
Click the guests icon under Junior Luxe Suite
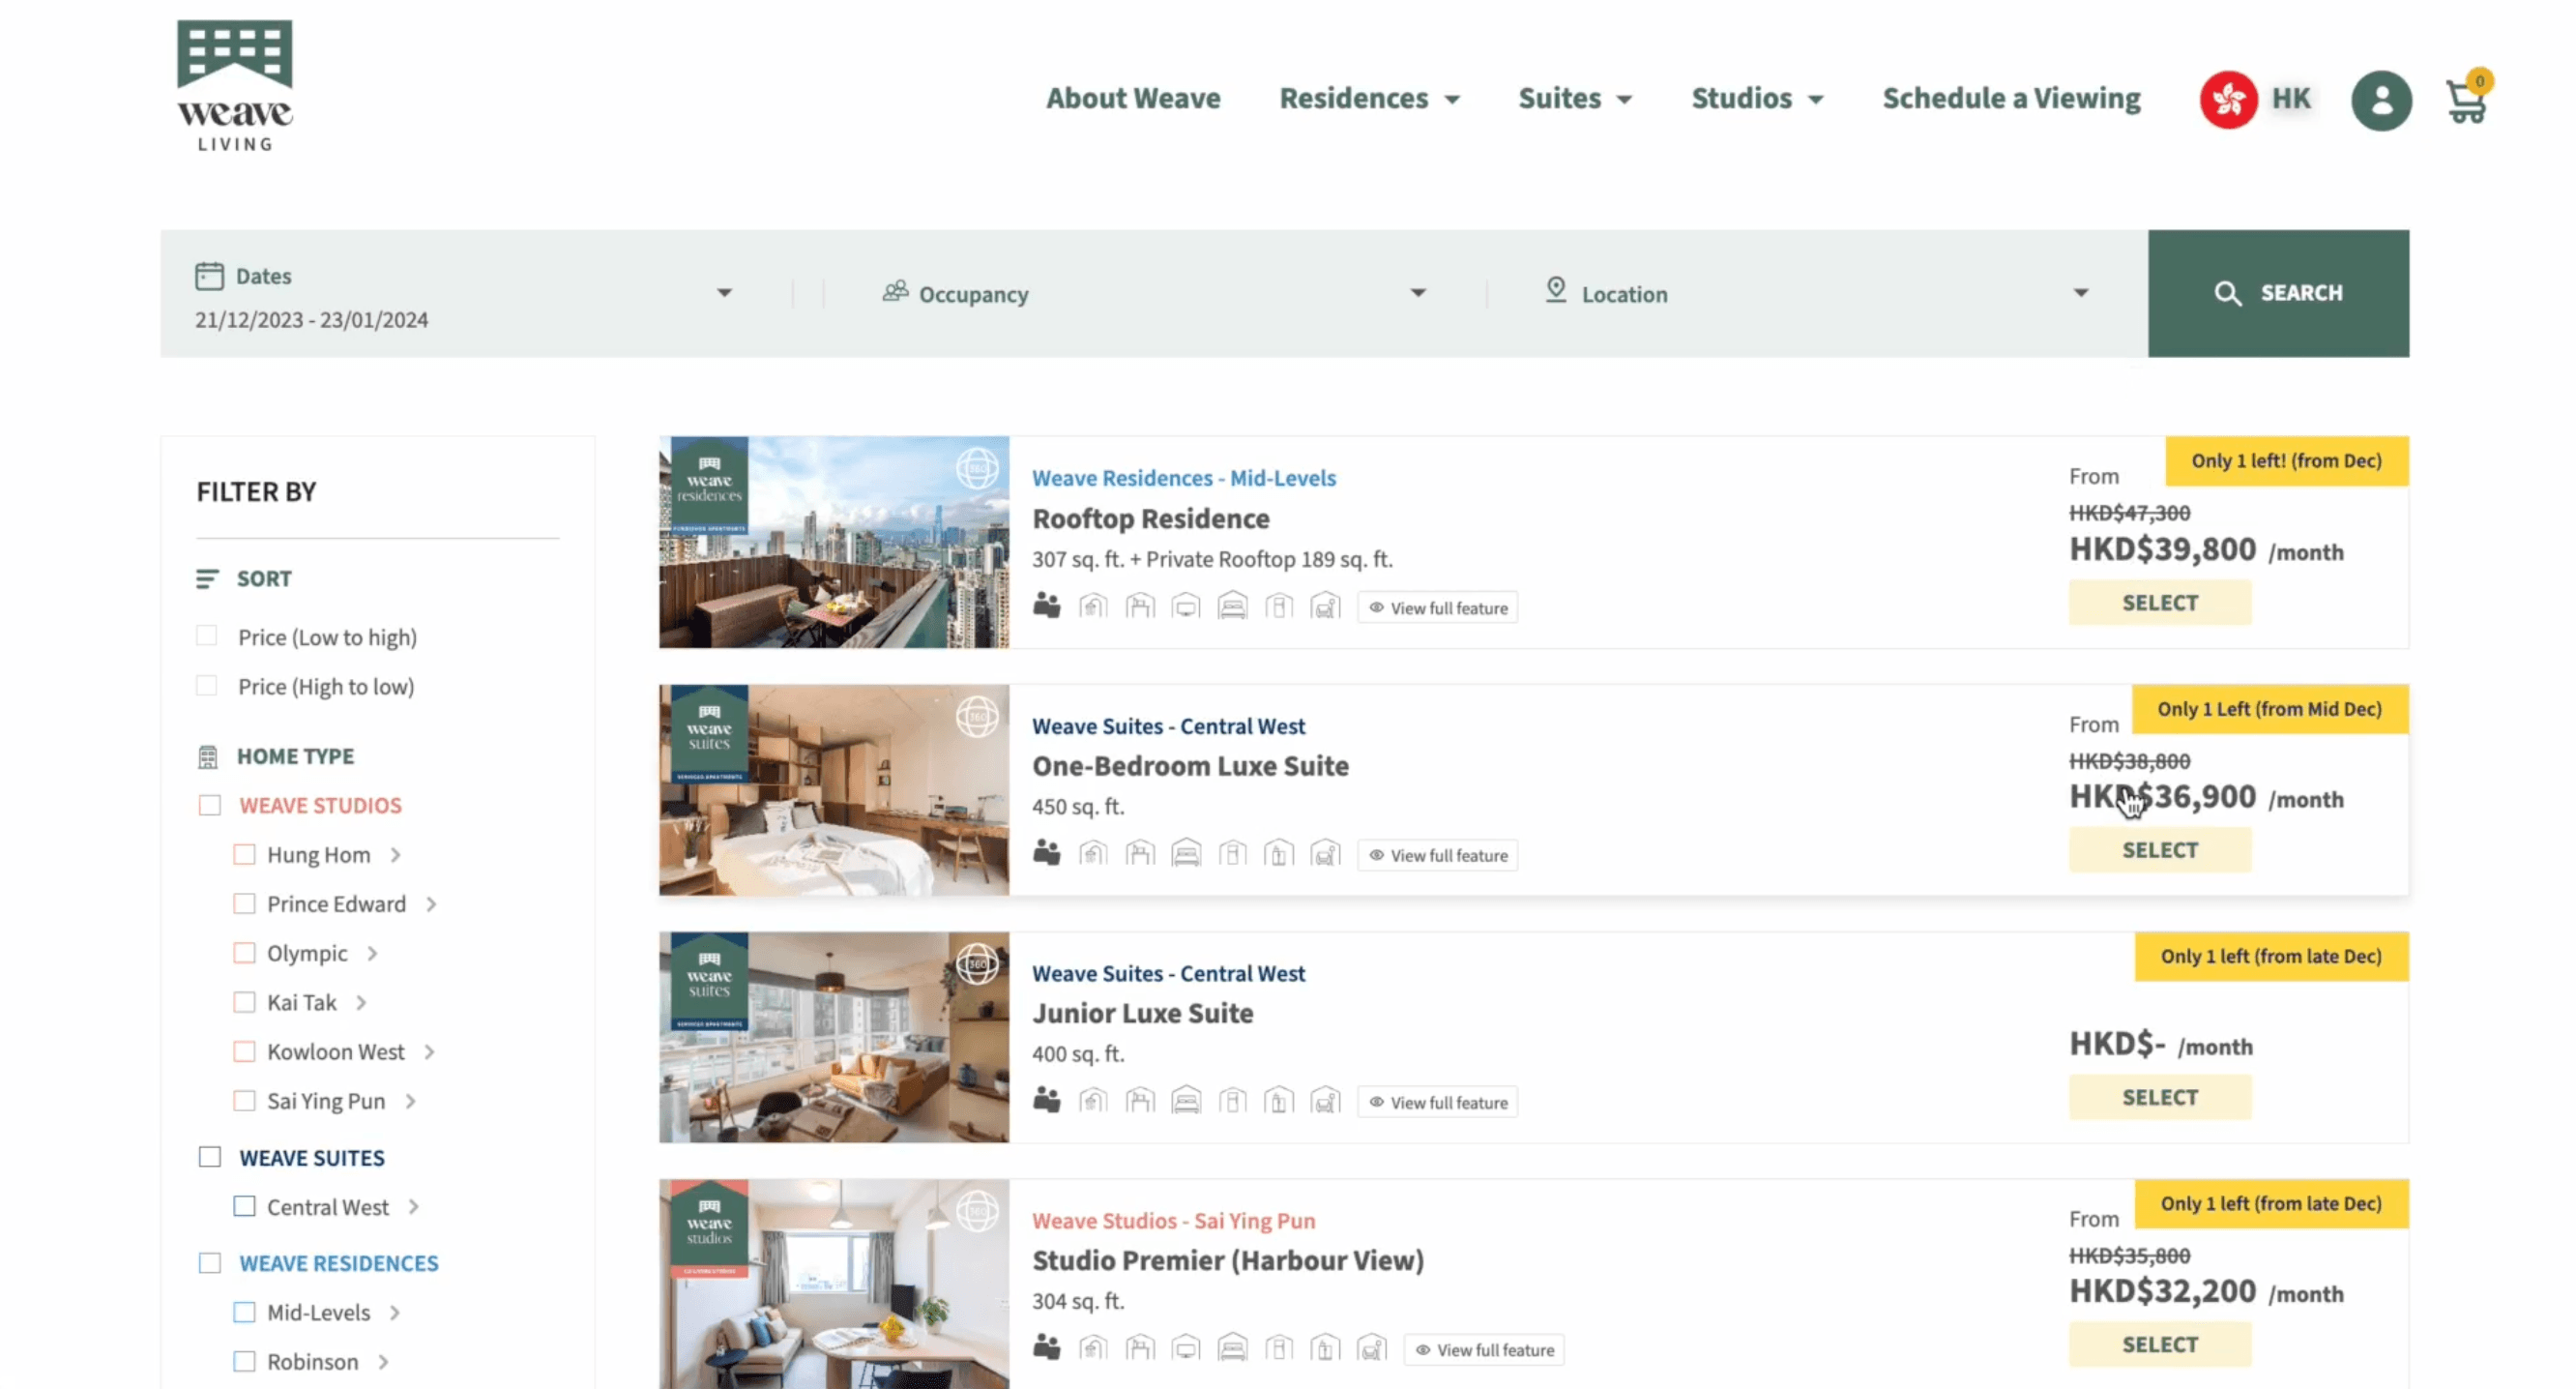tap(1046, 1100)
